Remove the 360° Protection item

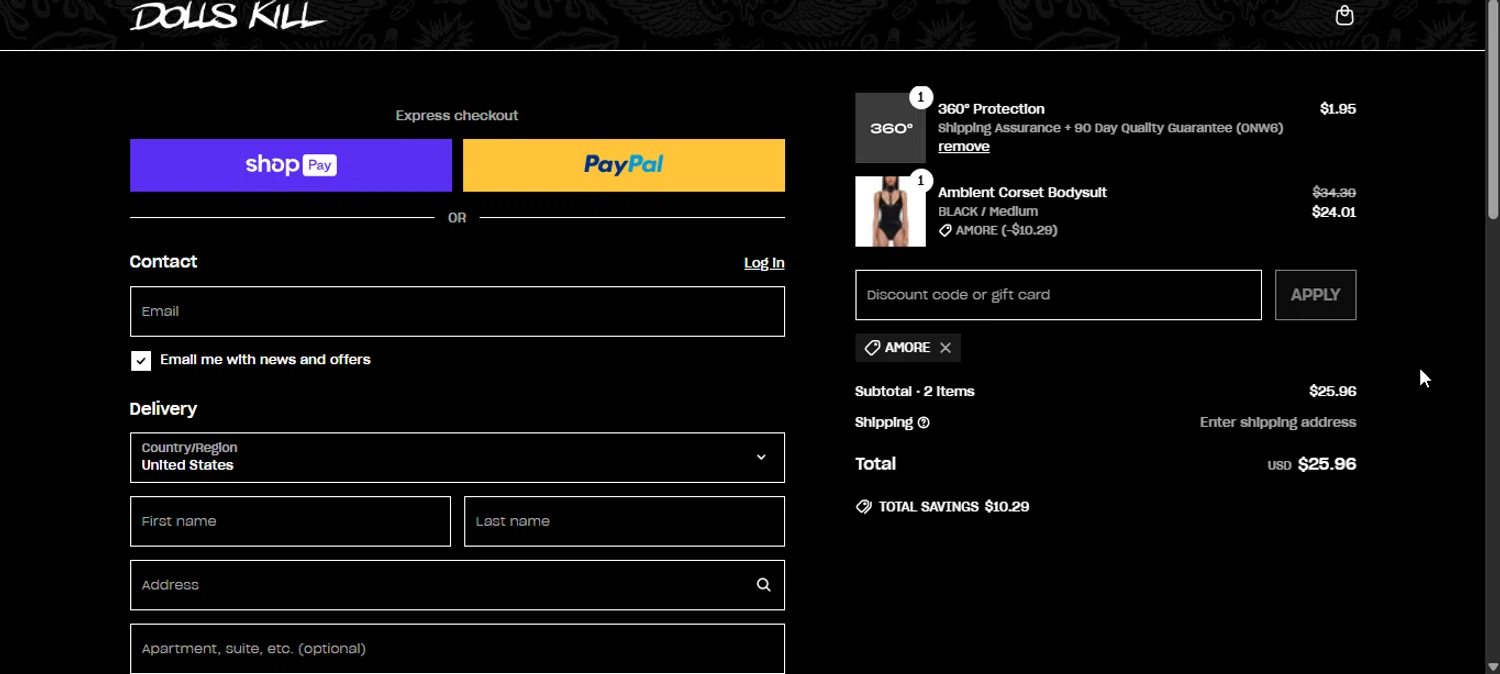coord(964,147)
